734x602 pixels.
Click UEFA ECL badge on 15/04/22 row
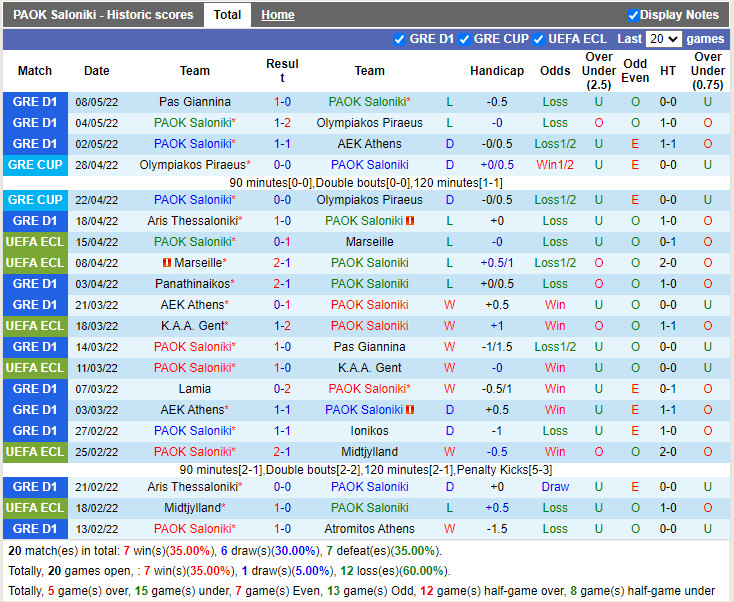click(x=35, y=242)
